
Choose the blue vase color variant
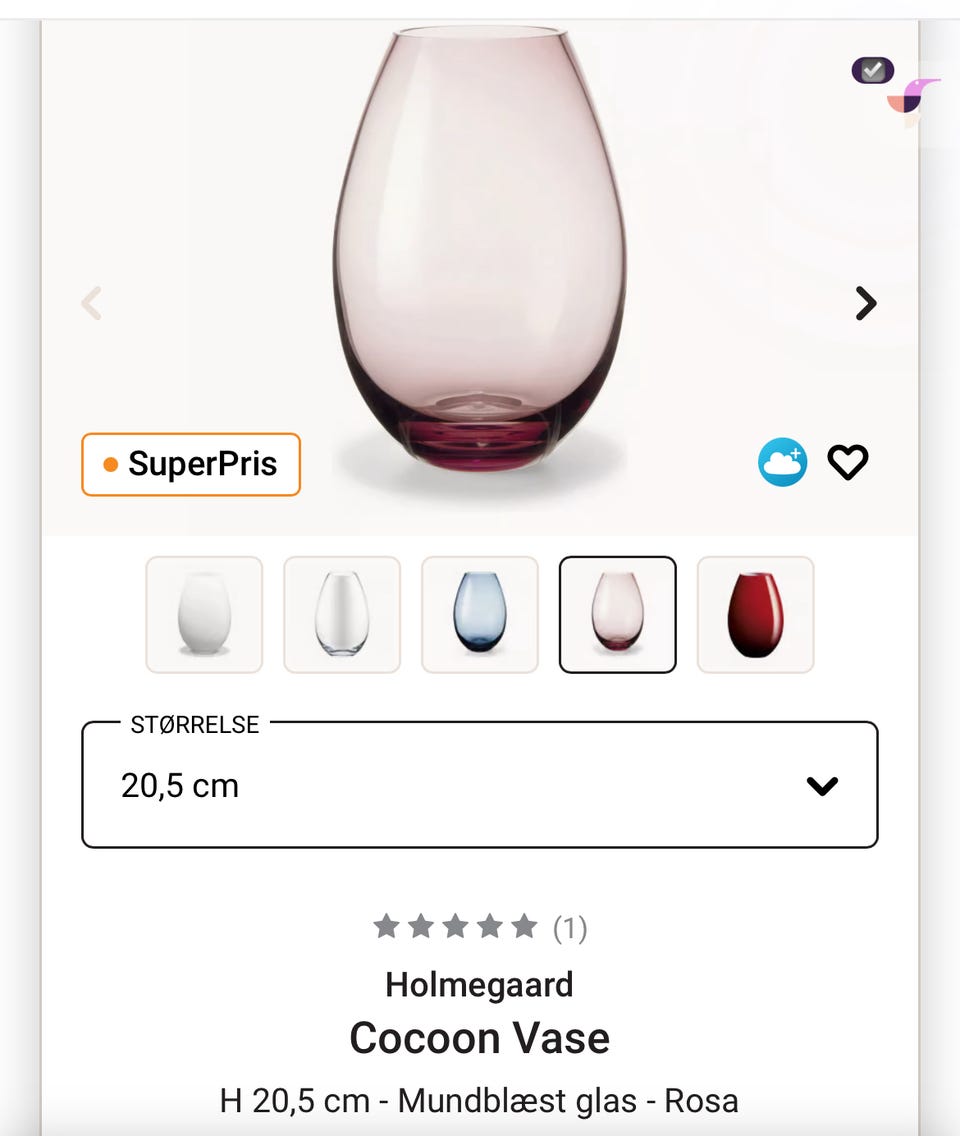click(x=480, y=614)
